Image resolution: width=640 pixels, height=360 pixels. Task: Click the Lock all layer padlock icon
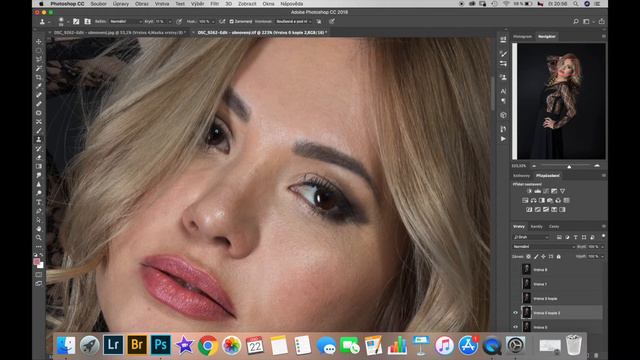pyautogui.click(x=559, y=257)
